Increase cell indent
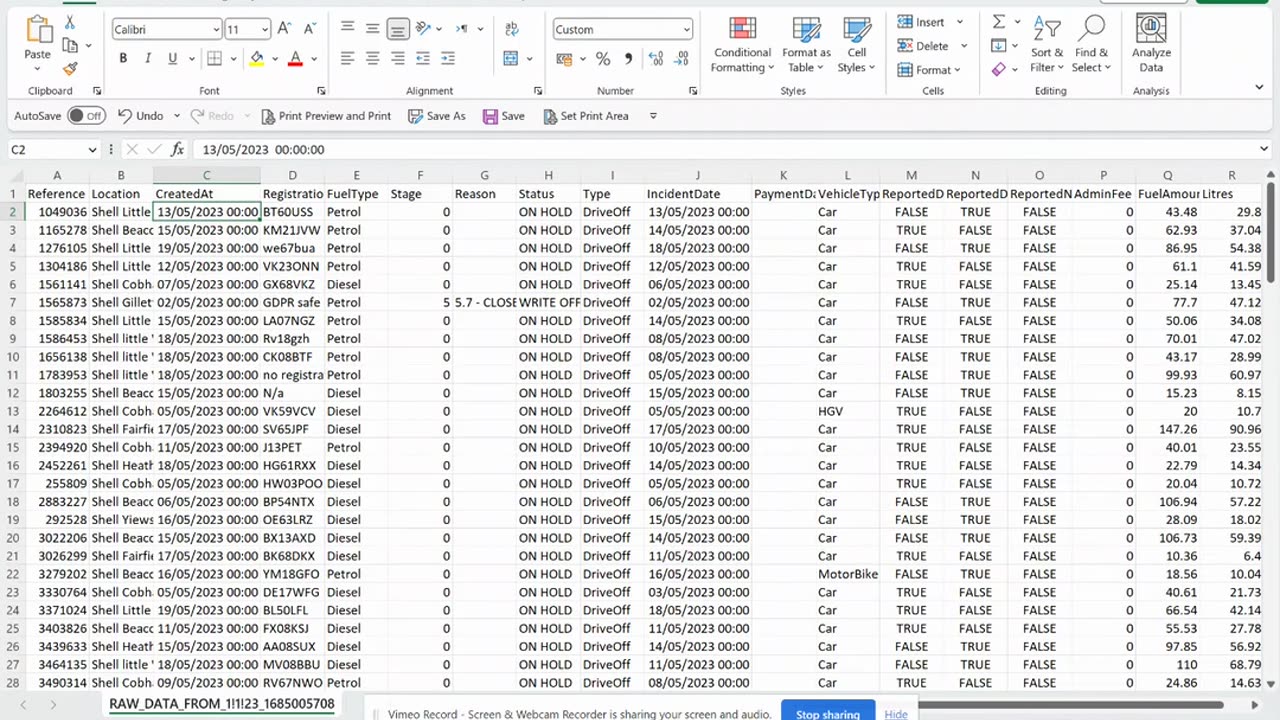This screenshot has height=720, width=1280. [x=447, y=58]
